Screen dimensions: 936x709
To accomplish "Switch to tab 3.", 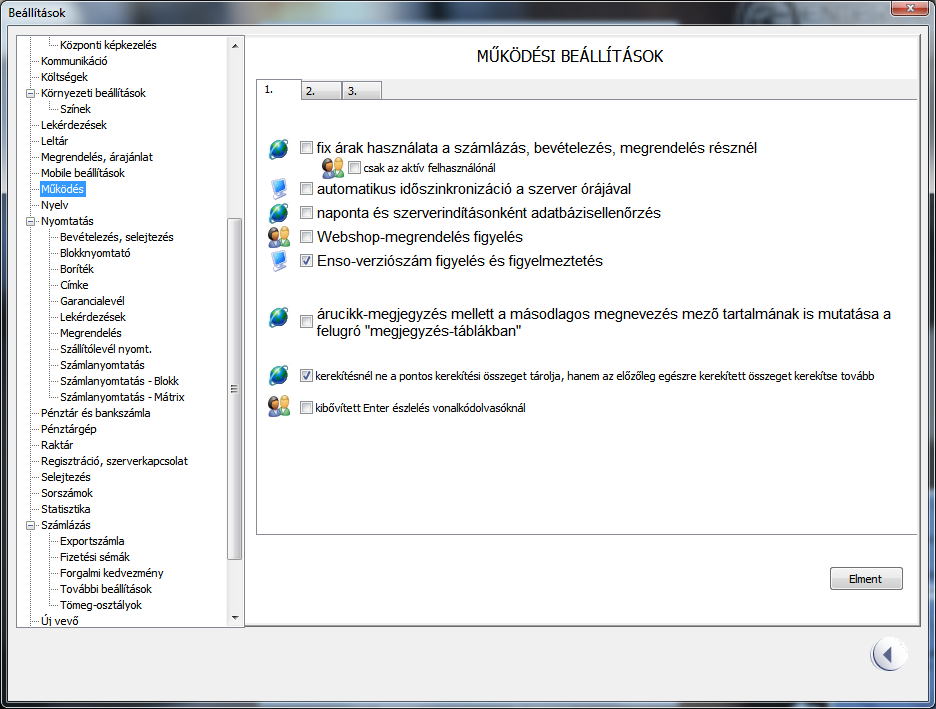I will pyautogui.click(x=362, y=91).
